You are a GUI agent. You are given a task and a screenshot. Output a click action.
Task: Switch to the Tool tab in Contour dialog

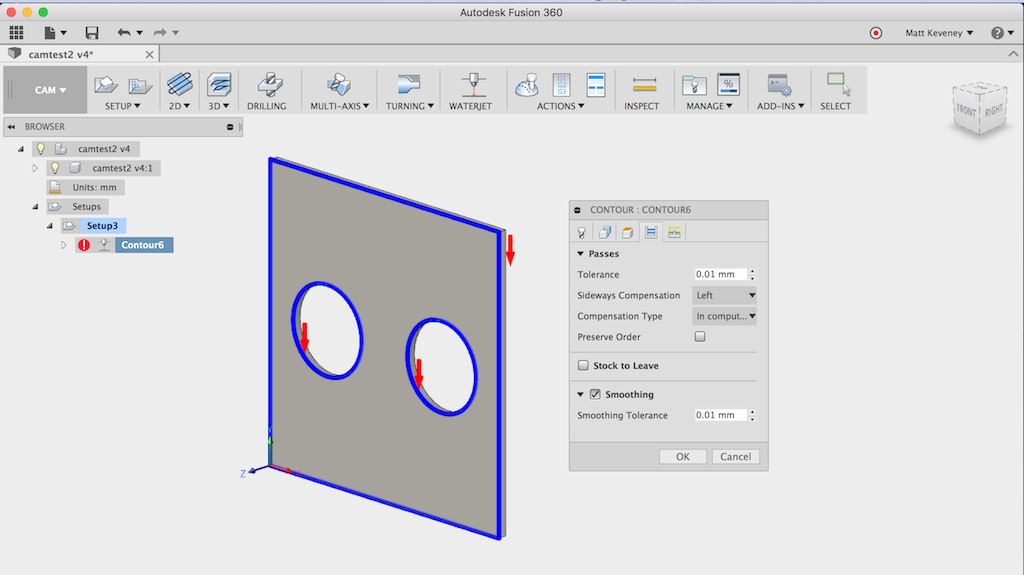[x=582, y=232]
